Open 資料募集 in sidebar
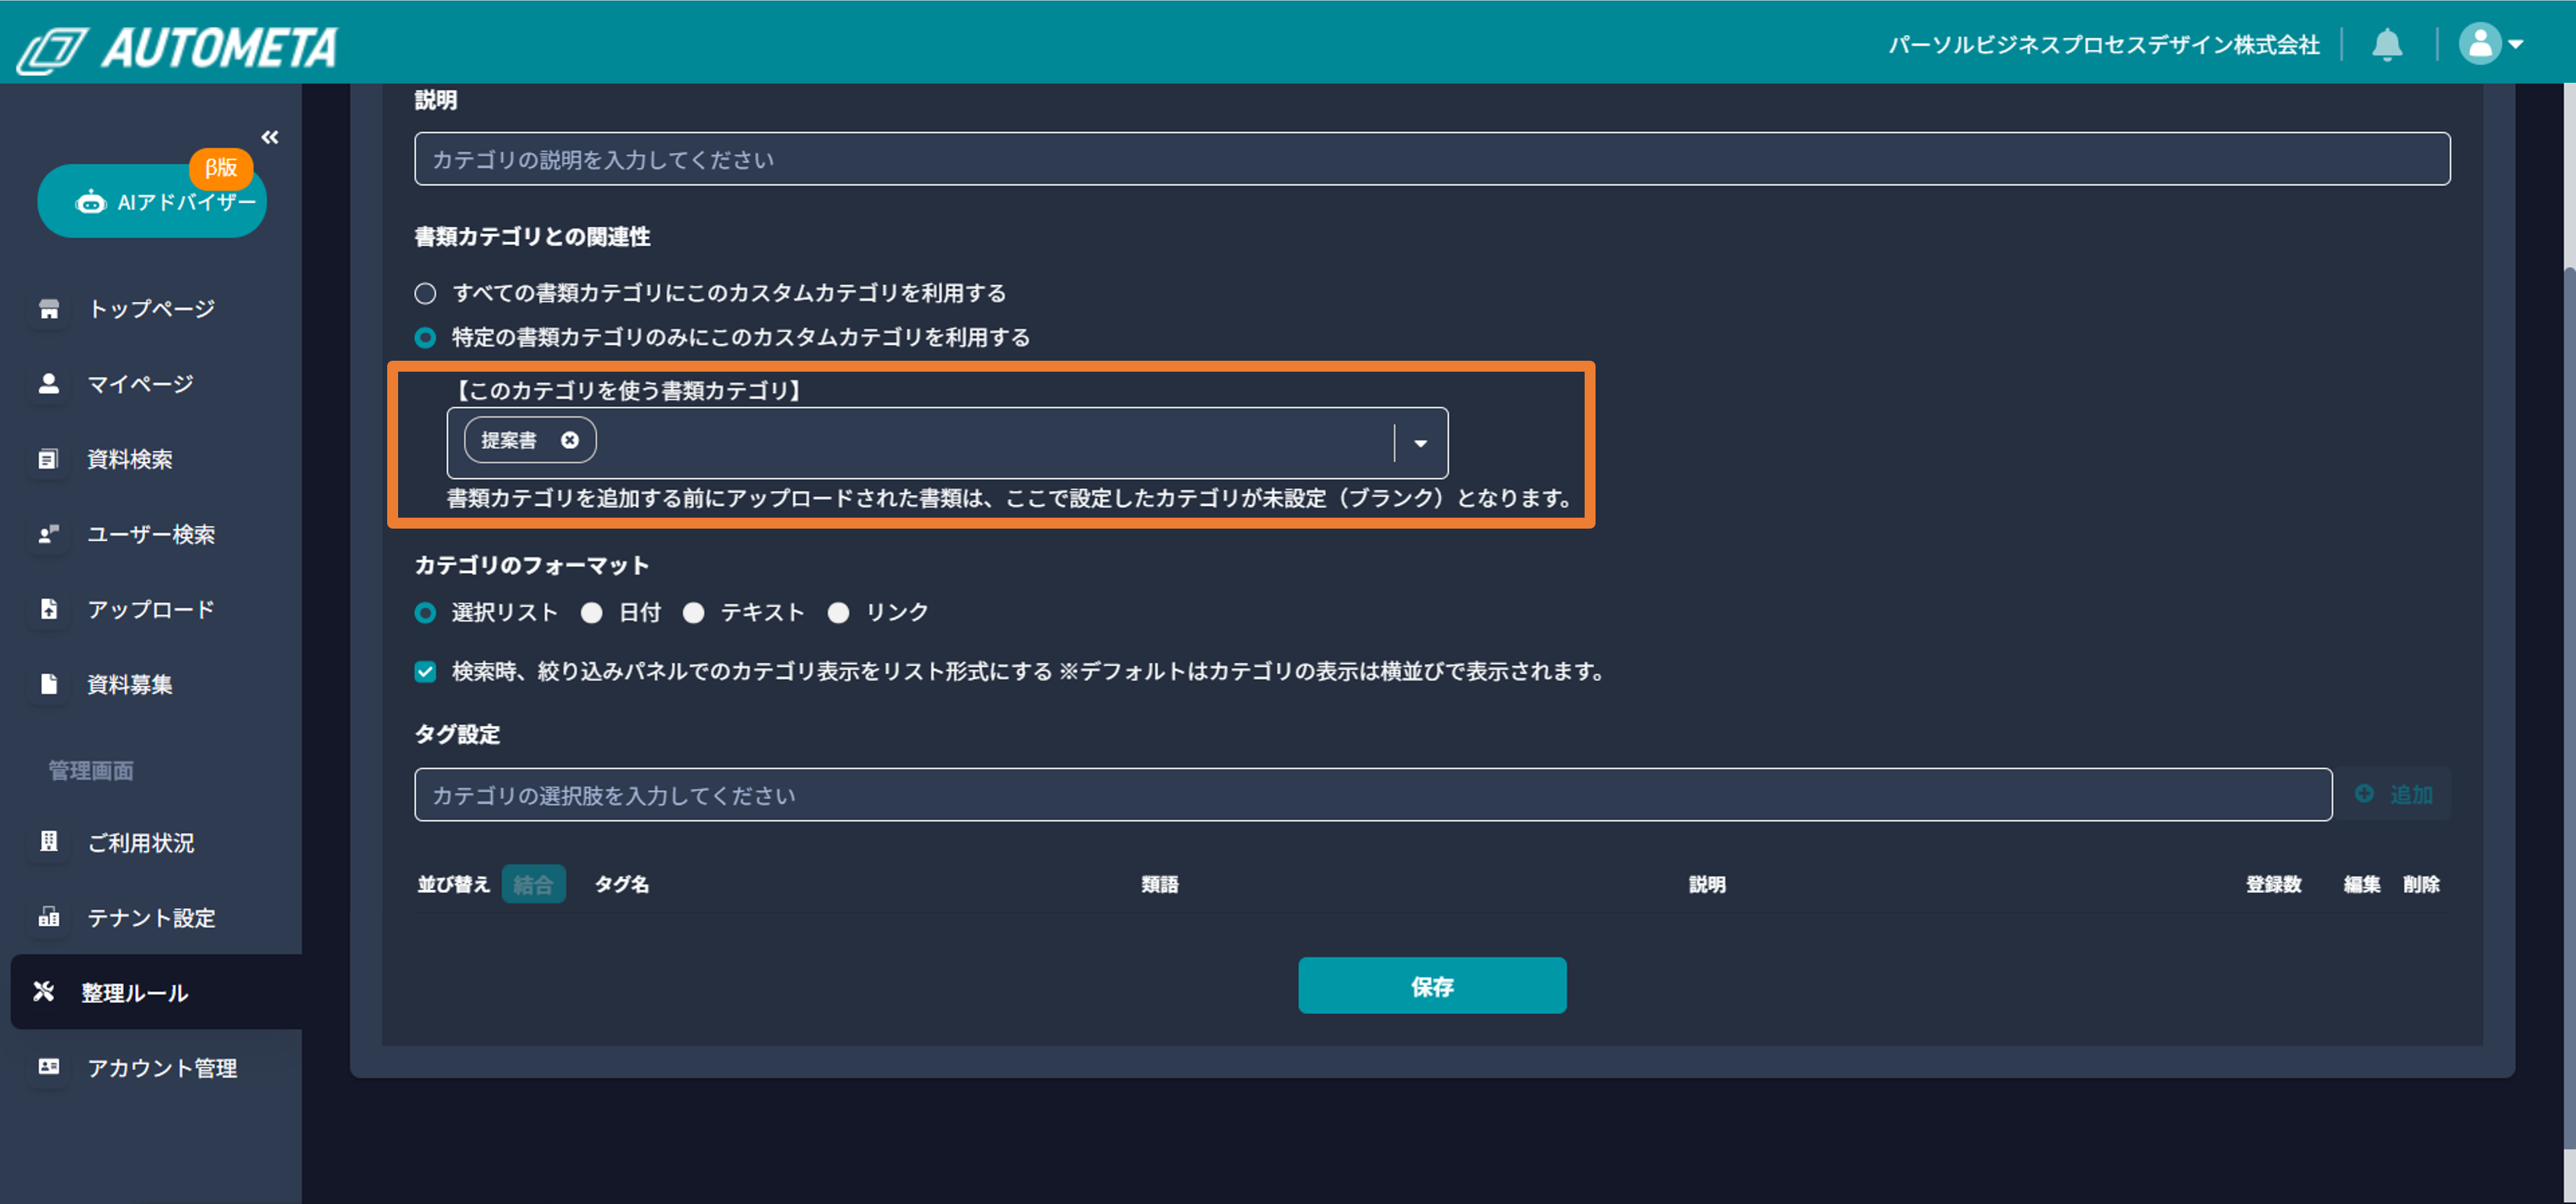Viewport: 2576px width, 1204px height. coord(130,684)
